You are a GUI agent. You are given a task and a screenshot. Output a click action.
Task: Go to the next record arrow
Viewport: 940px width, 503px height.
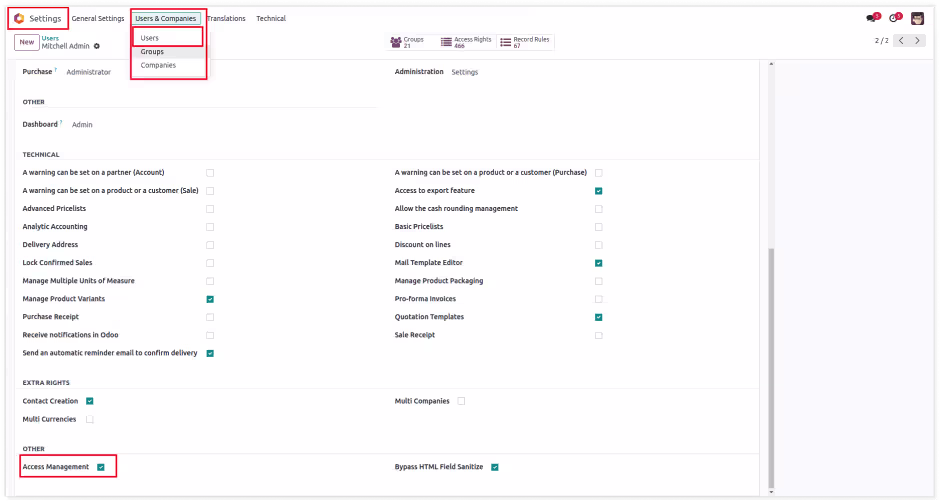tap(917, 40)
